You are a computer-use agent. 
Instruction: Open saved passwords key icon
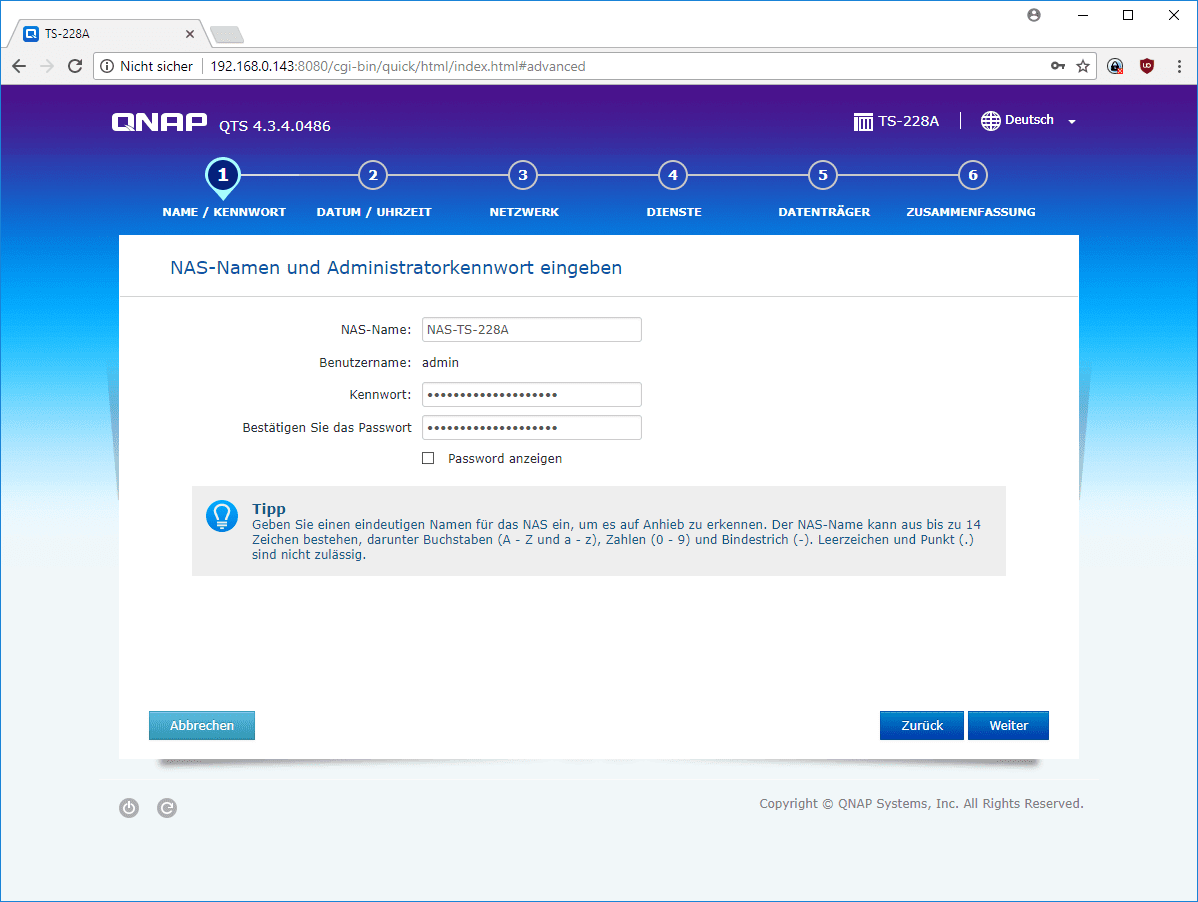pyautogui.click(x=1057, y=66)
